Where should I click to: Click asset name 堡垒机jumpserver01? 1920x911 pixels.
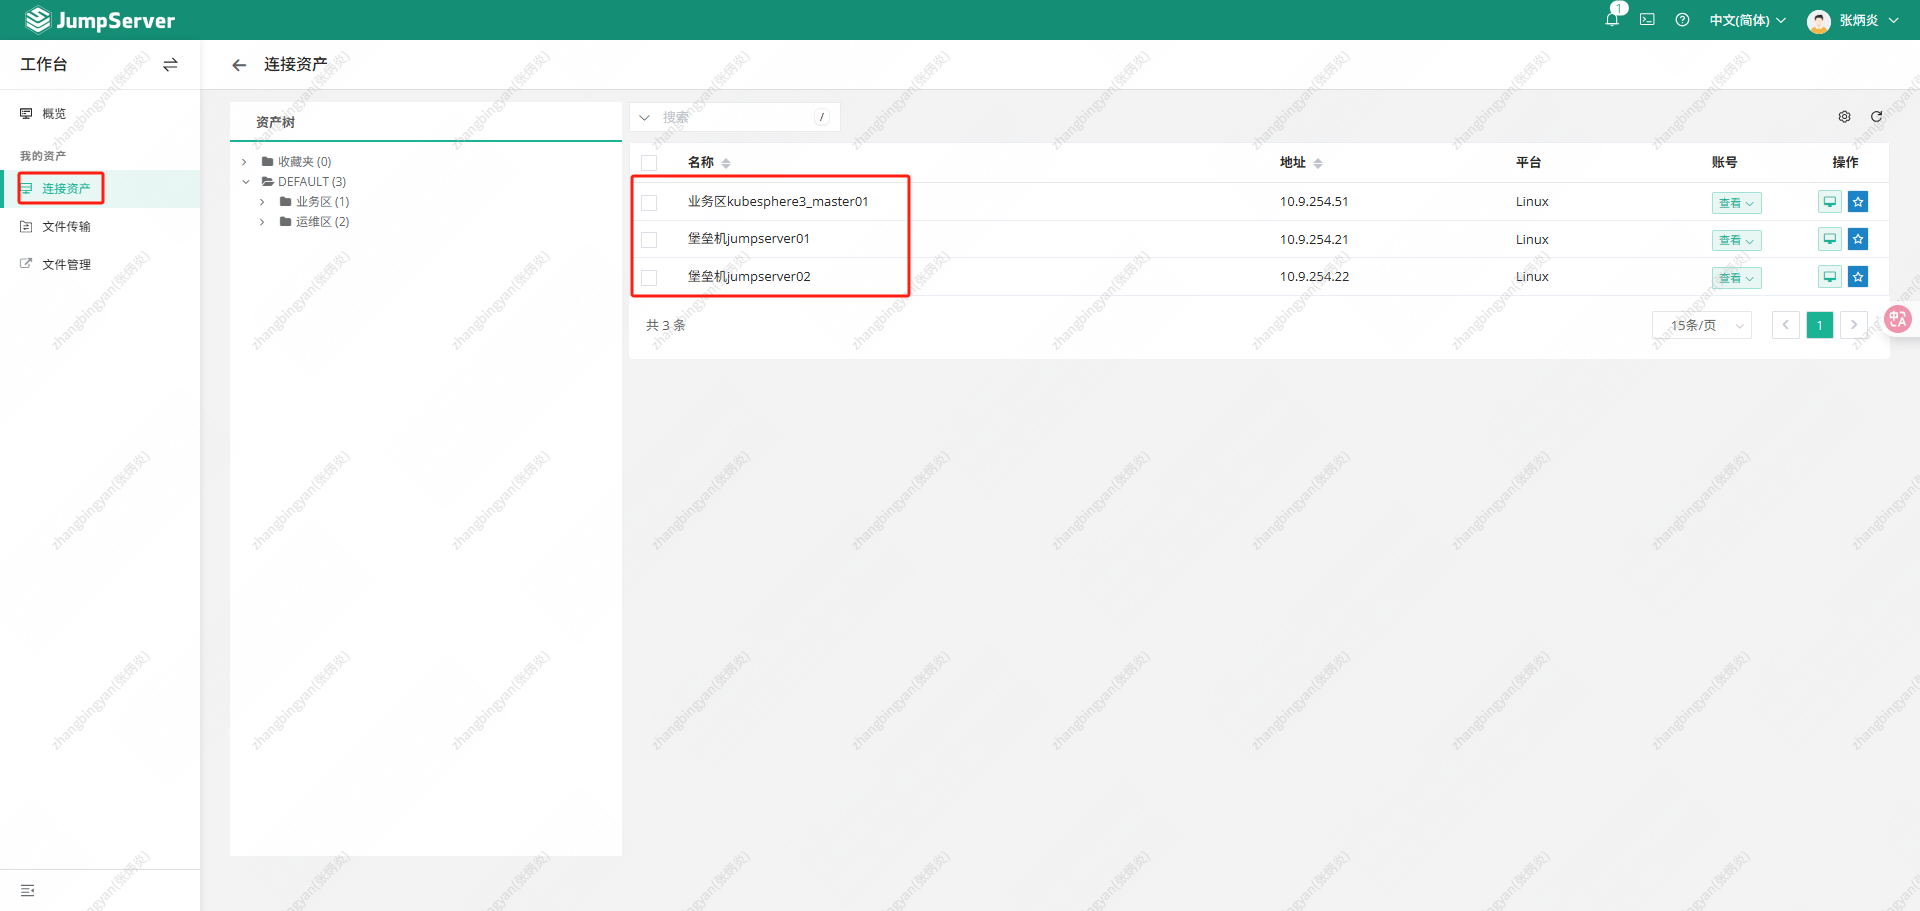click(x=748, y=239)
